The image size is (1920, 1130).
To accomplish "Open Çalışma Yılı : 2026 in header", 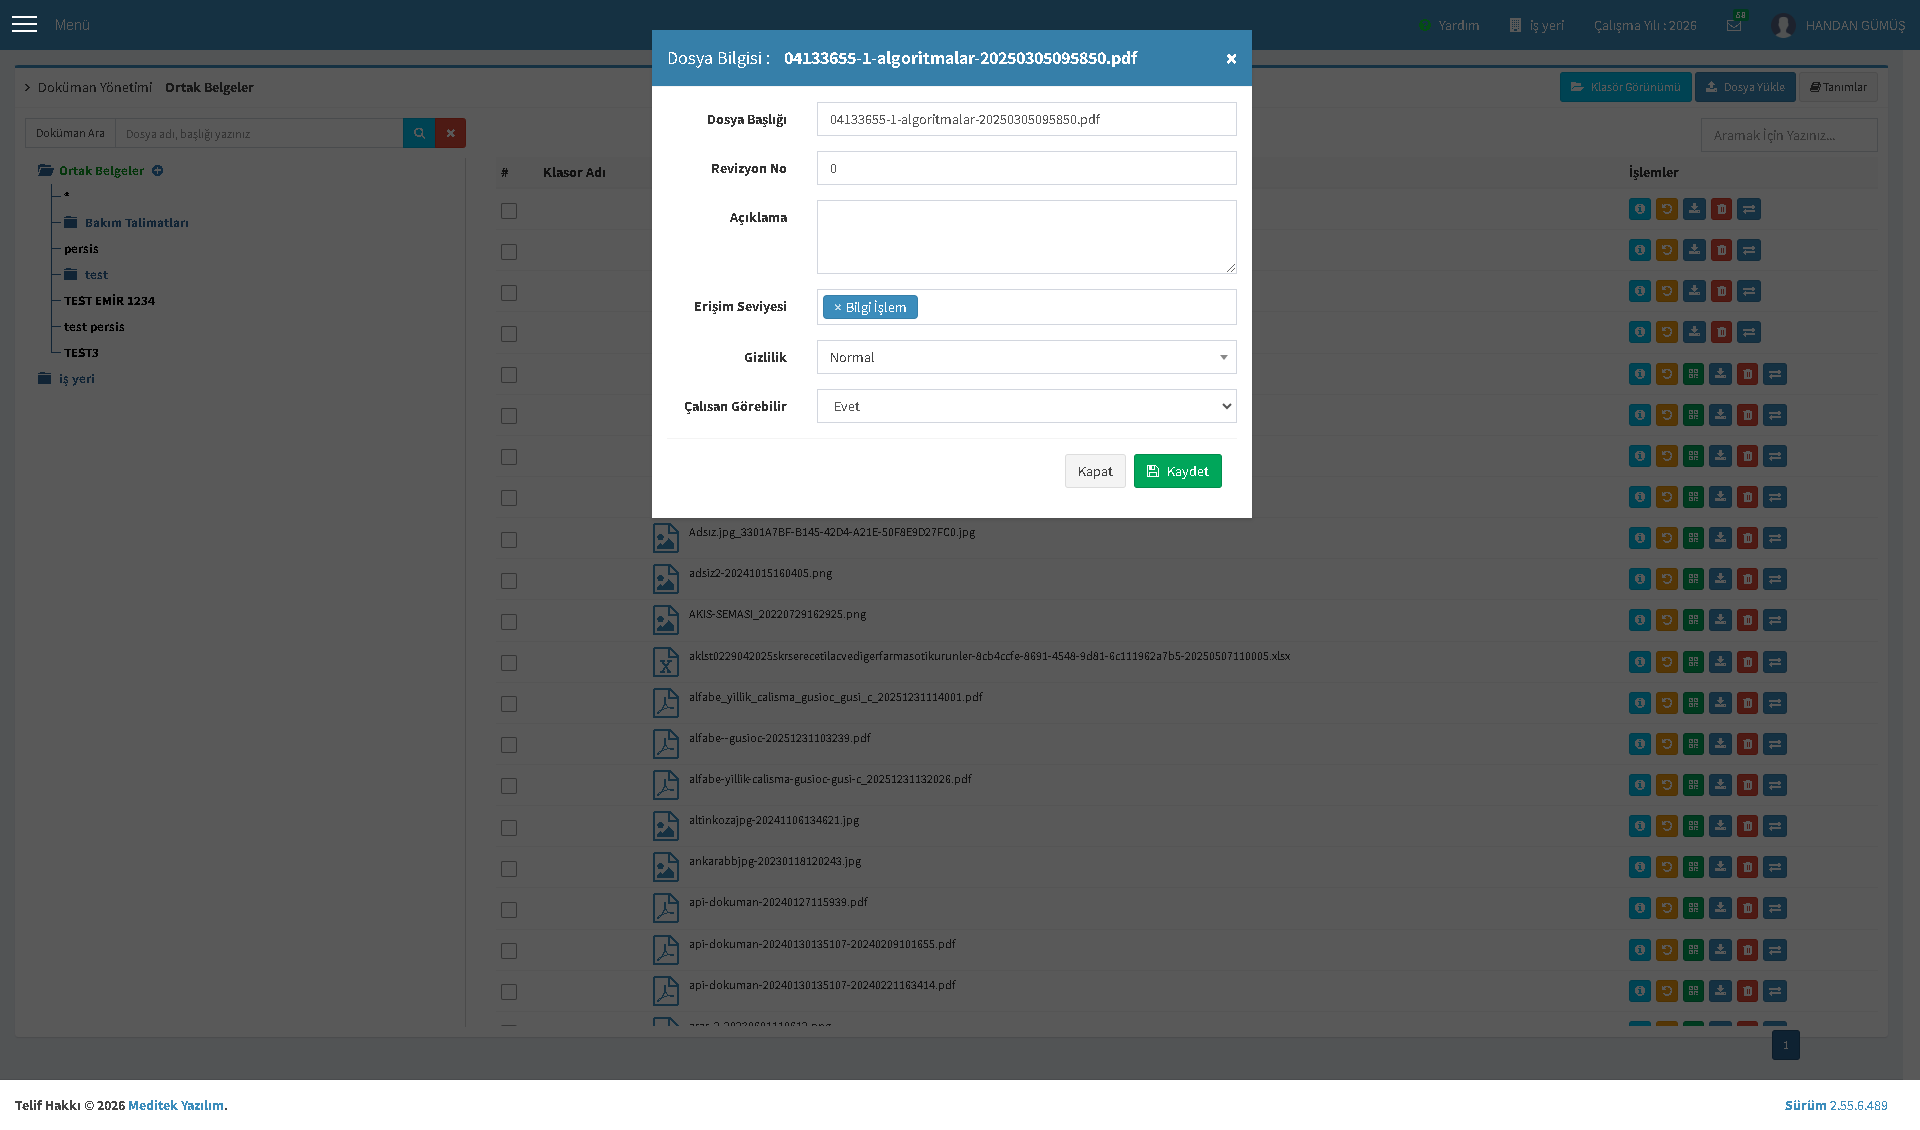I will click(x=1645, y=25).
